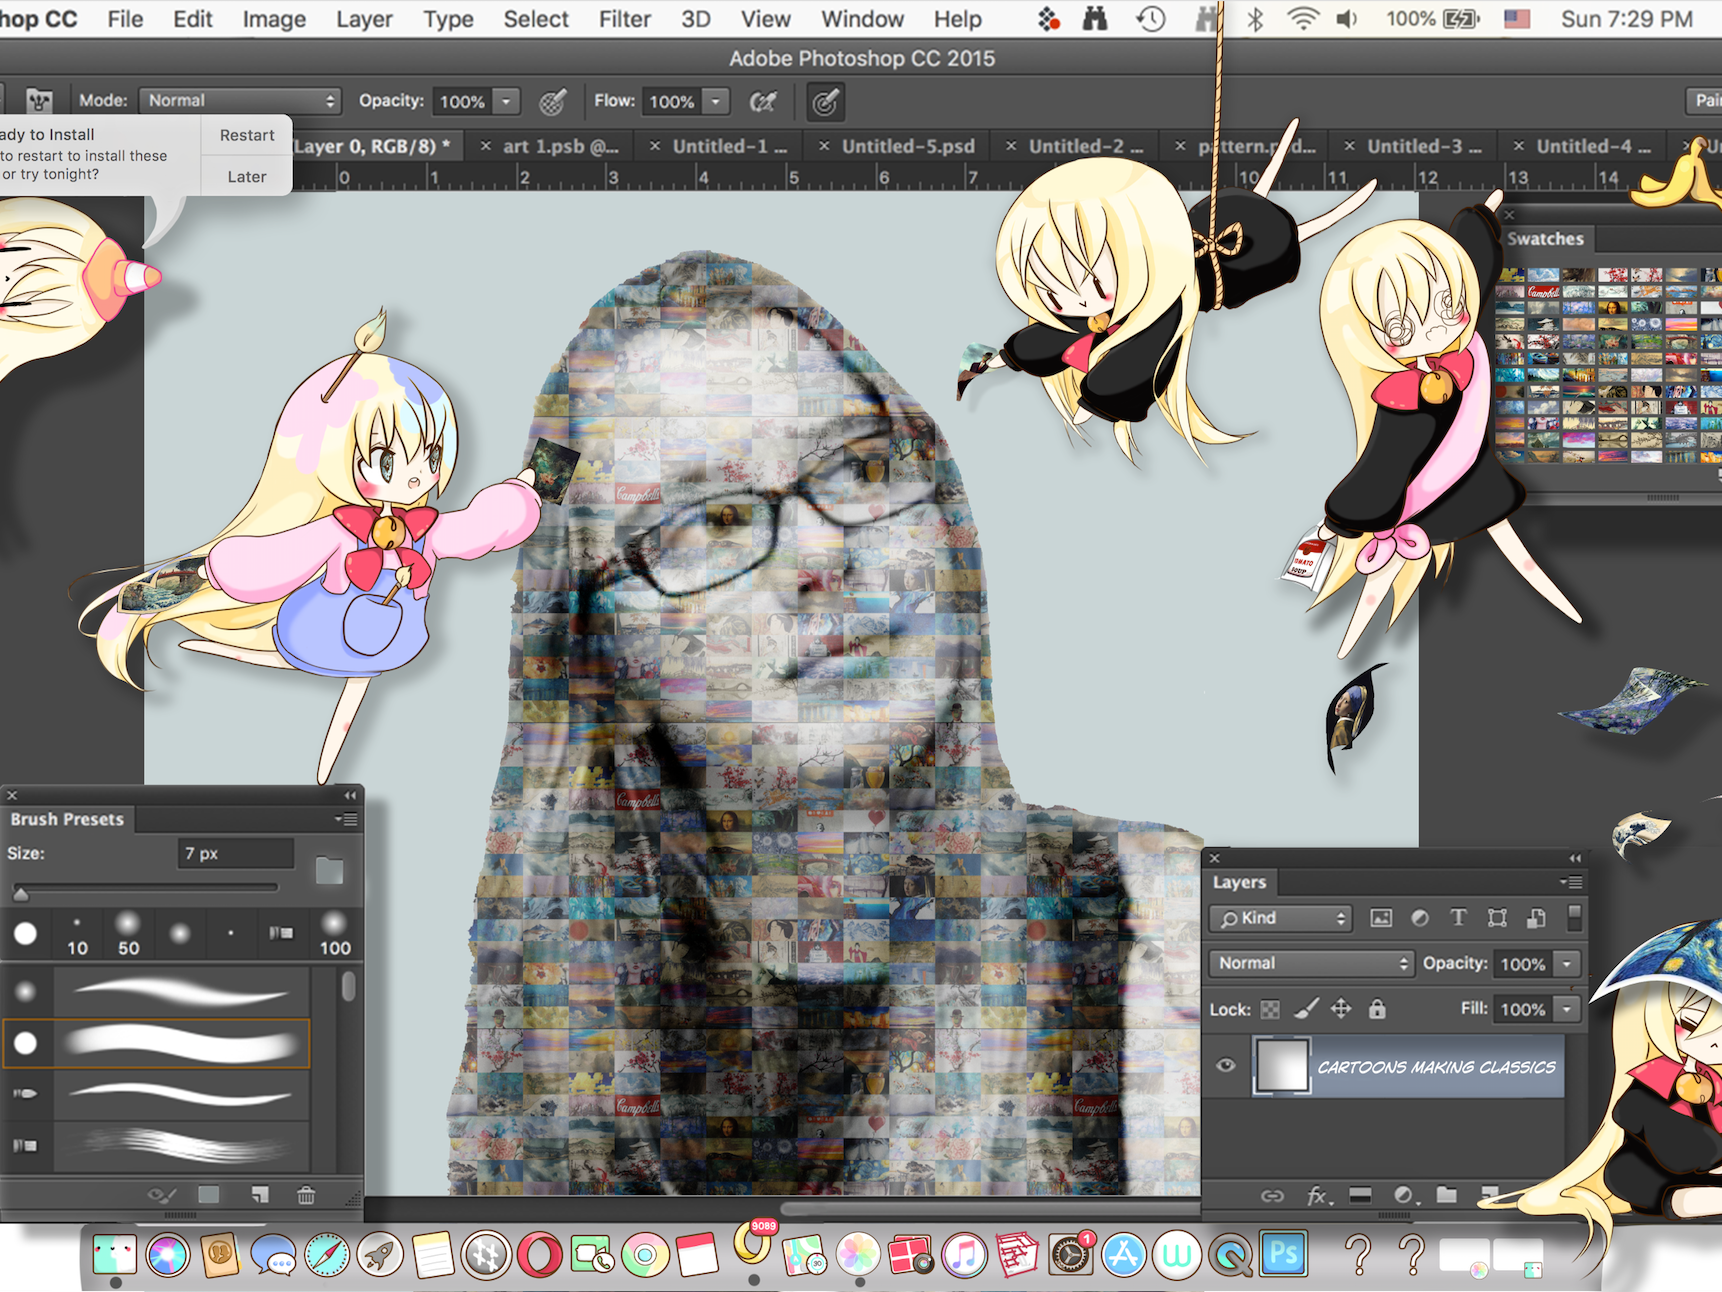This screenshot has height=1292, width=1722.
Task: Lock all padlock icon in Layers
Action: point(1377,1009)
